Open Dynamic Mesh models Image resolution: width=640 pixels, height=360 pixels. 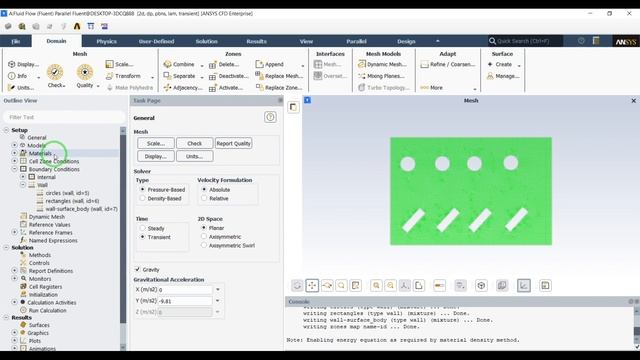tap(382, 64)
